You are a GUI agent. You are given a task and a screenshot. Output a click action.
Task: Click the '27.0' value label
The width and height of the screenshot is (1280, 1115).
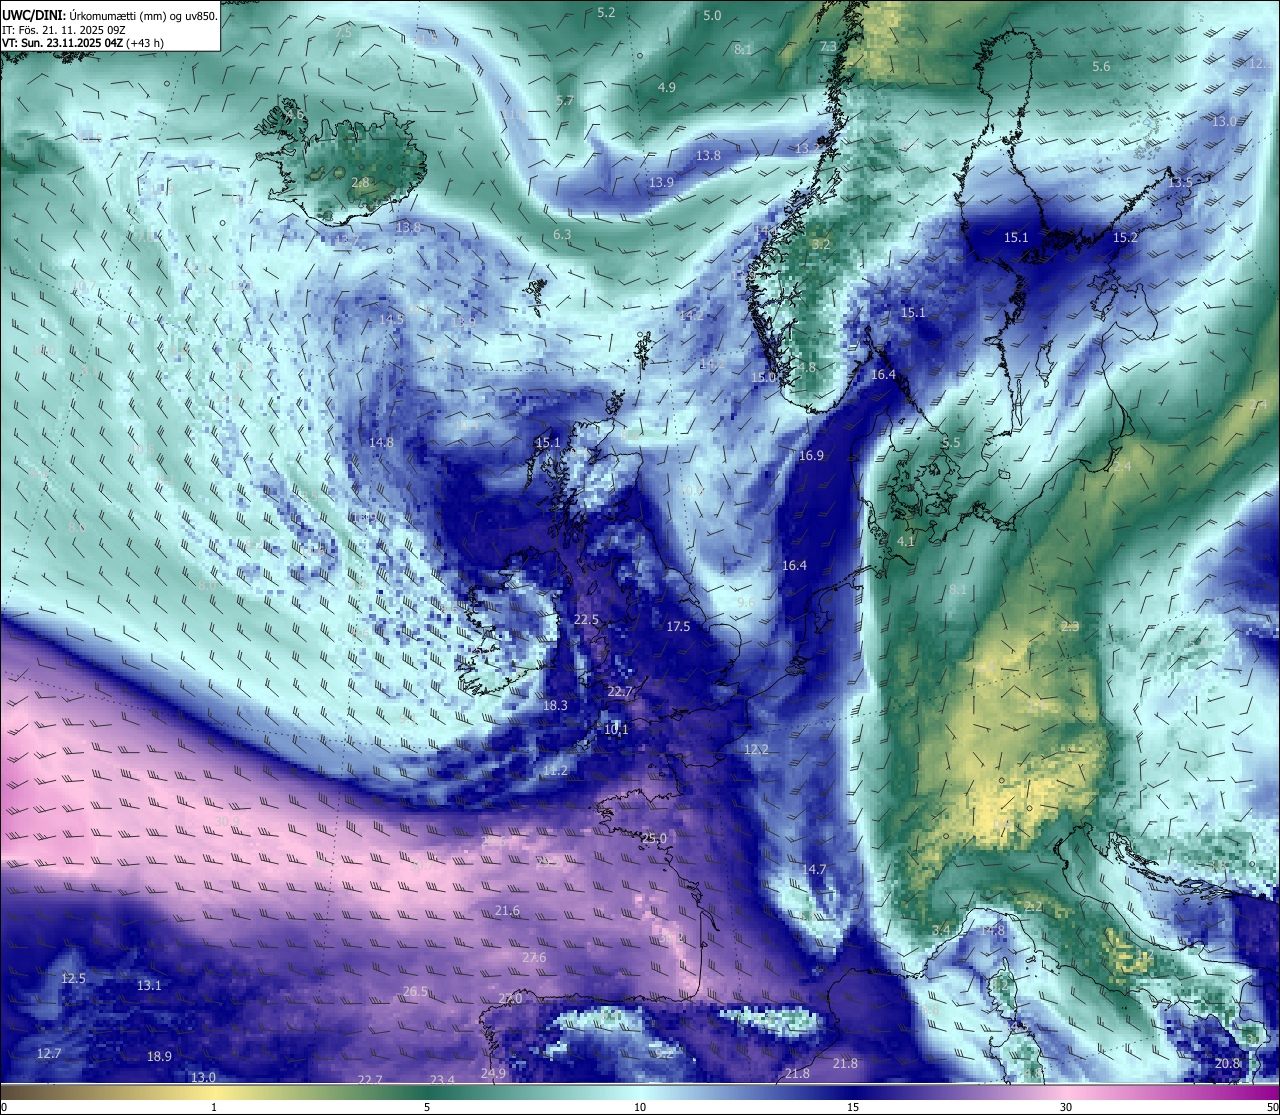(510, 998)
